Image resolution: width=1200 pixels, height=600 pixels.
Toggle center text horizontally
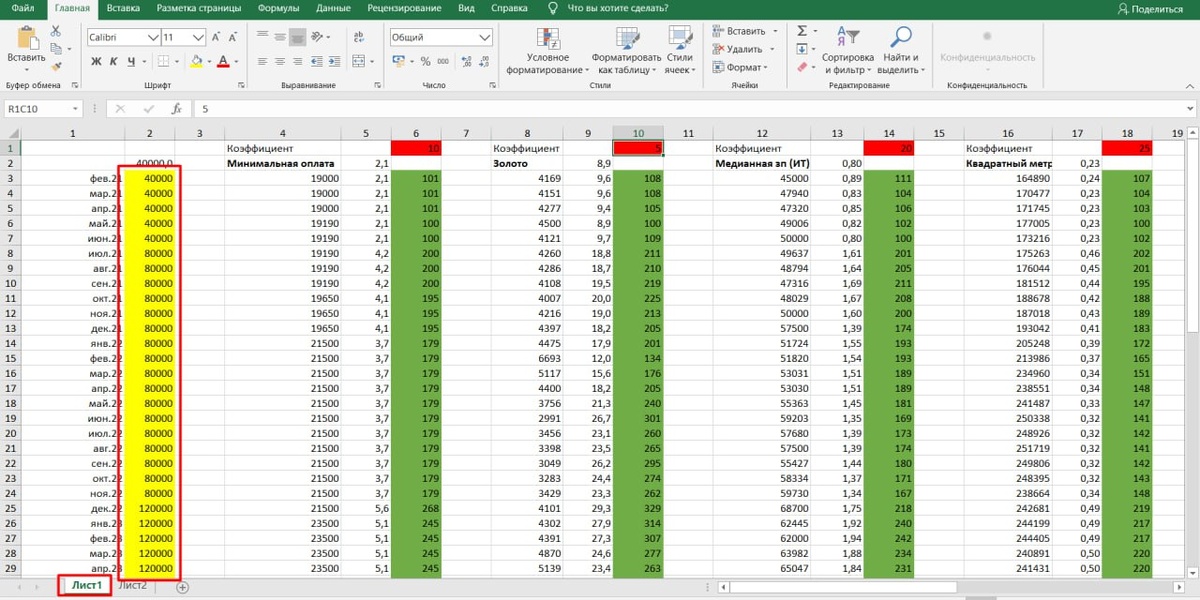click(281, 61)
